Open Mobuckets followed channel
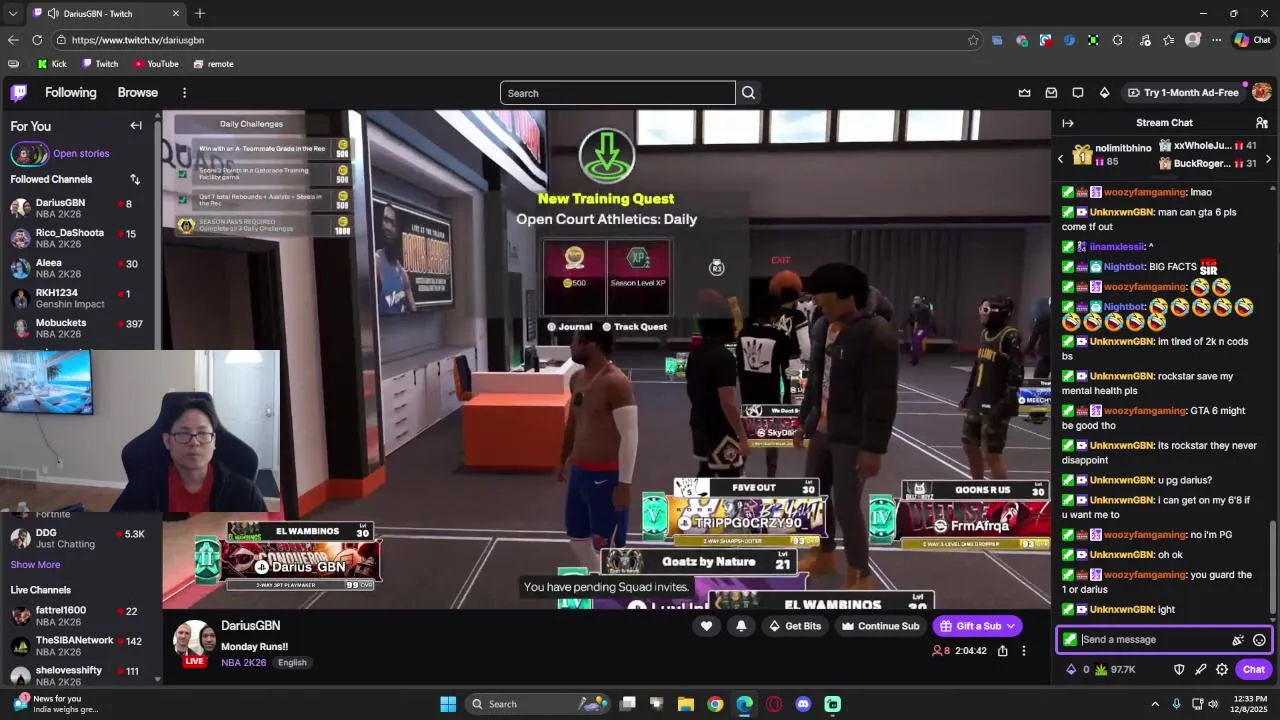The height and width of the screenshot is (720, 1280). point(78,328)
